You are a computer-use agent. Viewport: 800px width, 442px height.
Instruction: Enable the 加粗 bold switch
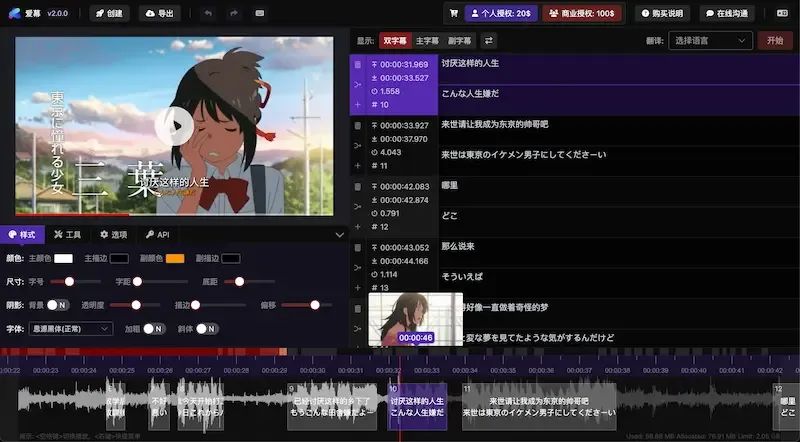click(x=154, y=329)
